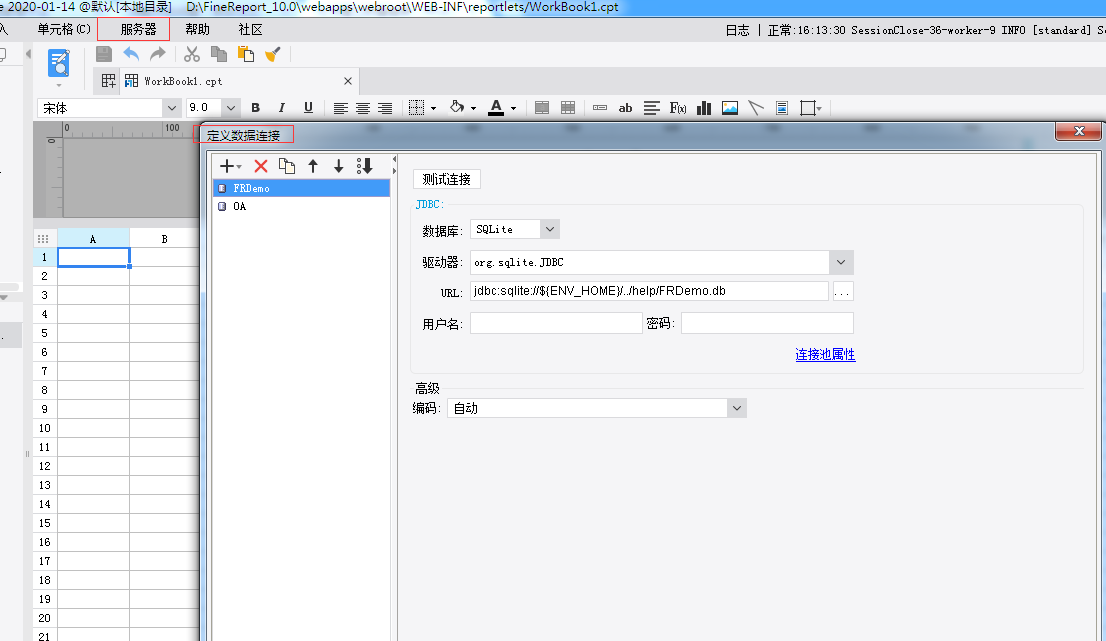
Task: Click the cut scissors icon
Action: (192, 54)
